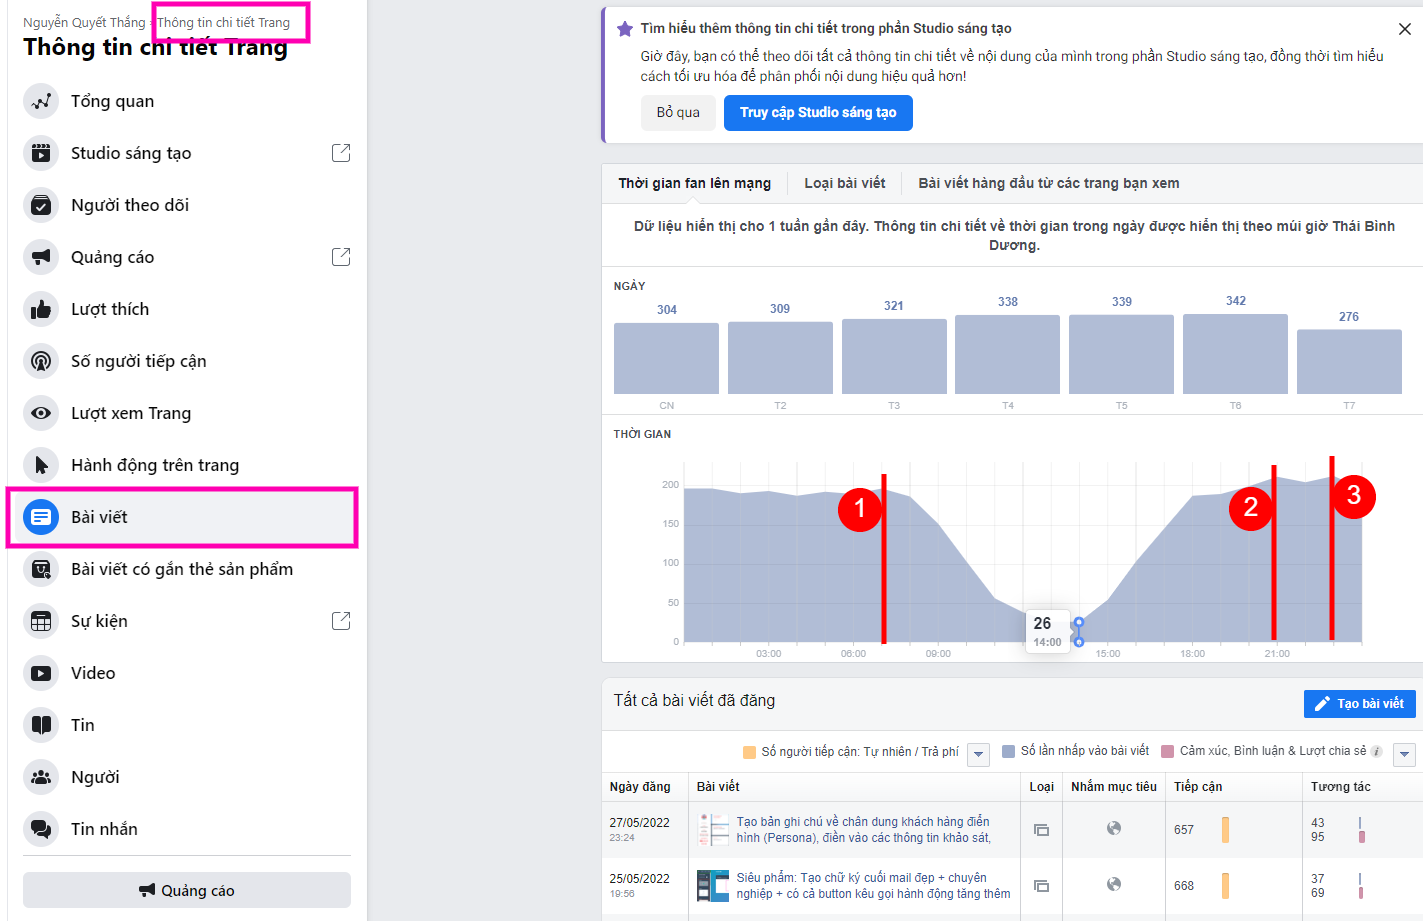Click thumbnail of 27/05/2022 post

(x=713, y=830)
